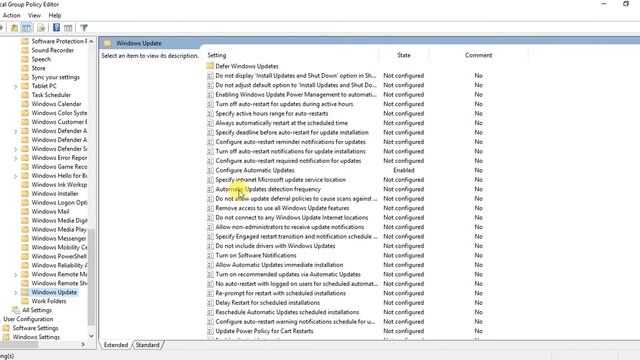This screenshot has height=360, width=640.
Task: Click policy icon for Delay Restart for scheduled installations
Action: pyautogui.click(x=210, y=303)
